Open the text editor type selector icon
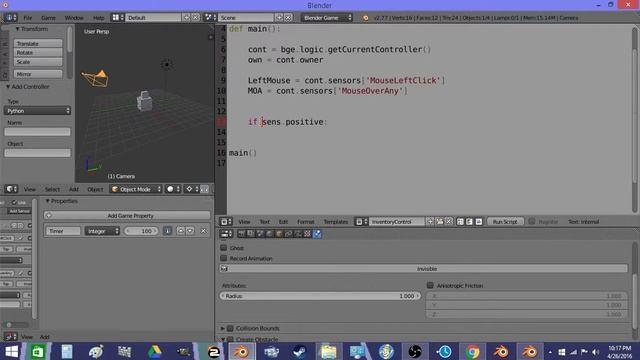Viewport: 640px width, 360px height. pyautogui.click(x=226, y=222)
